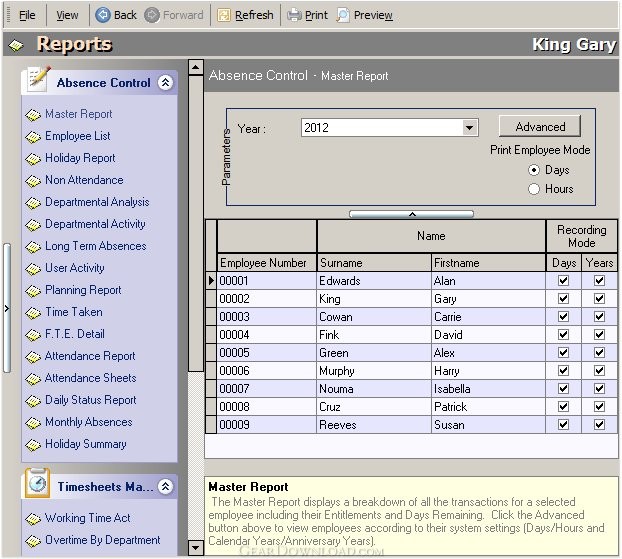Click the Preview magnifier icon

(343, 15)
